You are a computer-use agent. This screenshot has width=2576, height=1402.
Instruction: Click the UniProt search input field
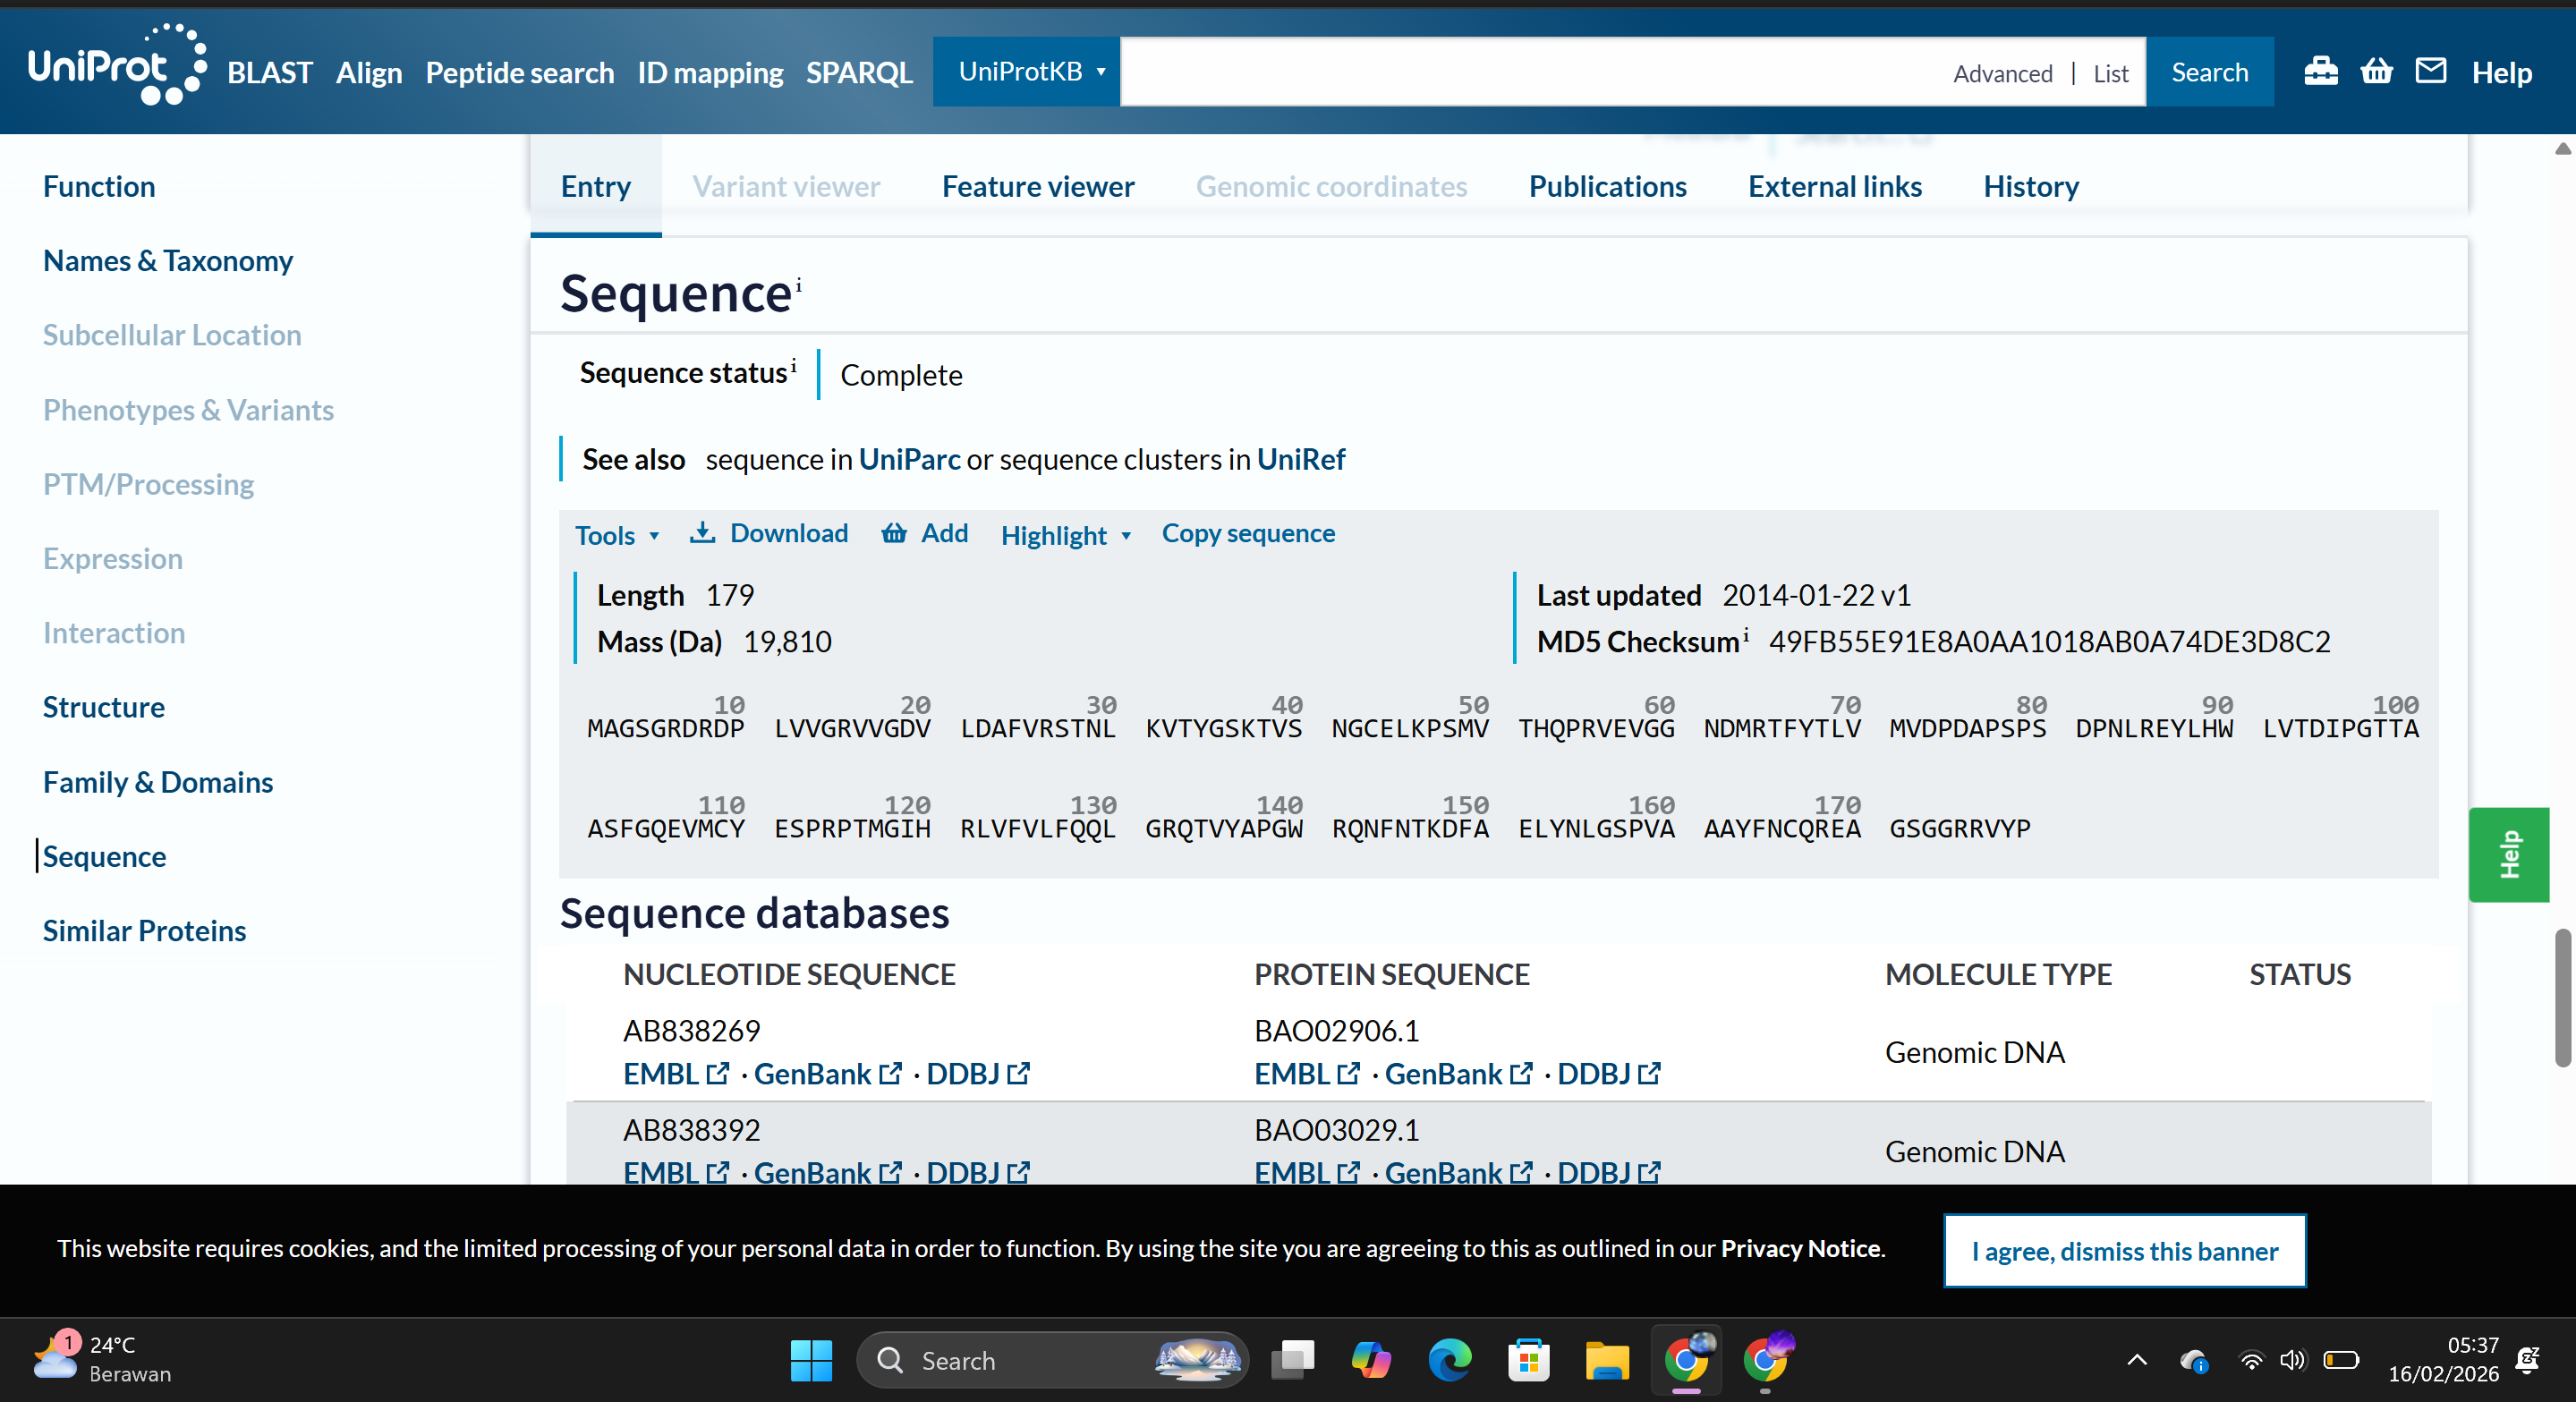click(1530, 72)
